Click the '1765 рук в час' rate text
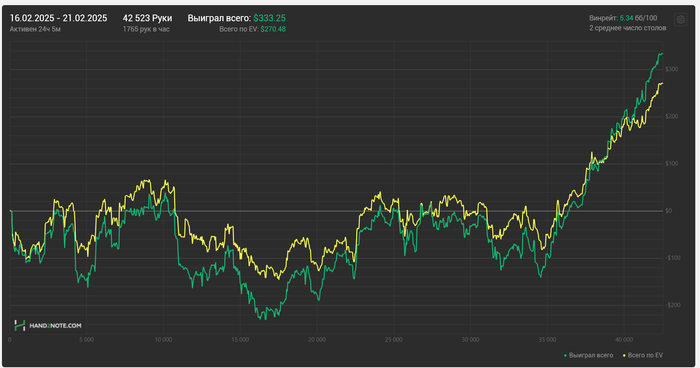Viewport: 700px width, 368px height. pyautogui.click(x=146, y=29)
